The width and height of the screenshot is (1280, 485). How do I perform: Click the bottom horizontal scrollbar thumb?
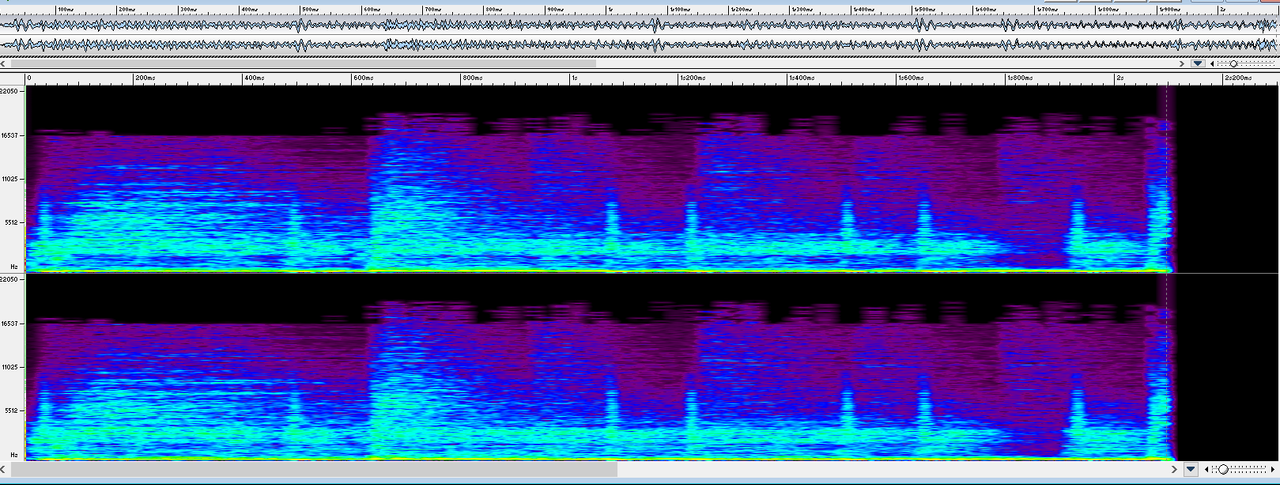click(x=314, y=469)
